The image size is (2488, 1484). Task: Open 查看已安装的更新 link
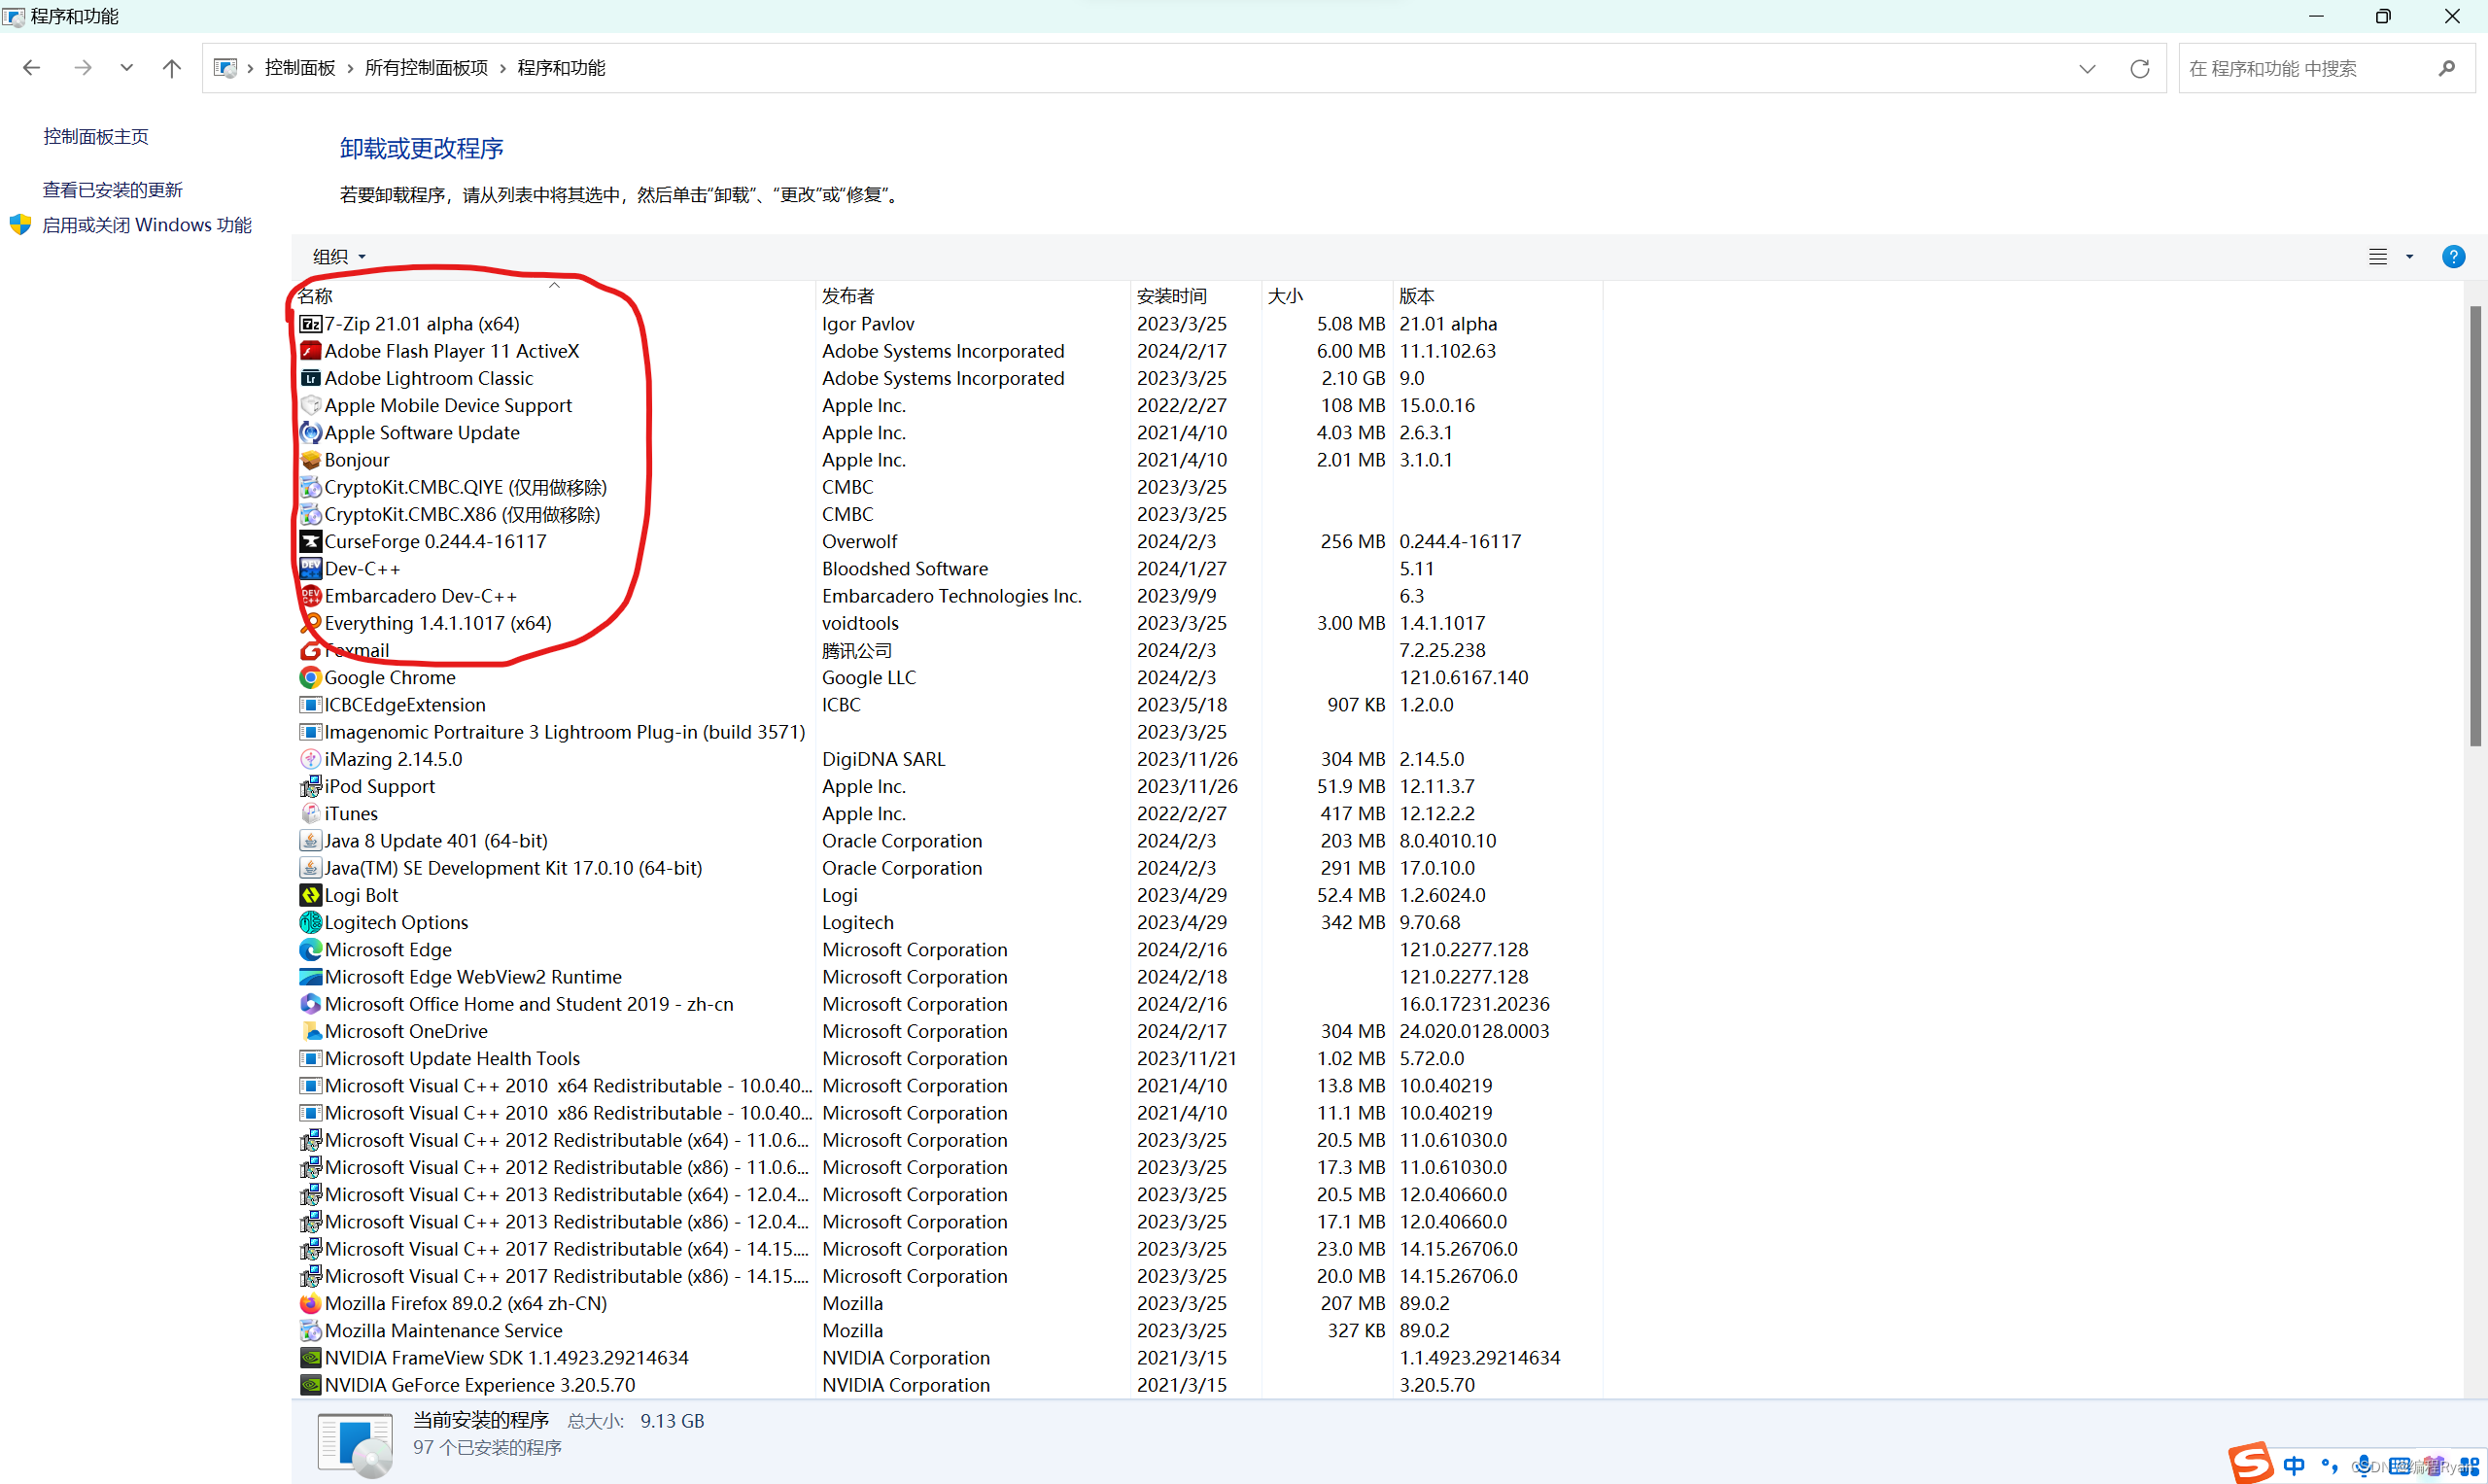112,190
